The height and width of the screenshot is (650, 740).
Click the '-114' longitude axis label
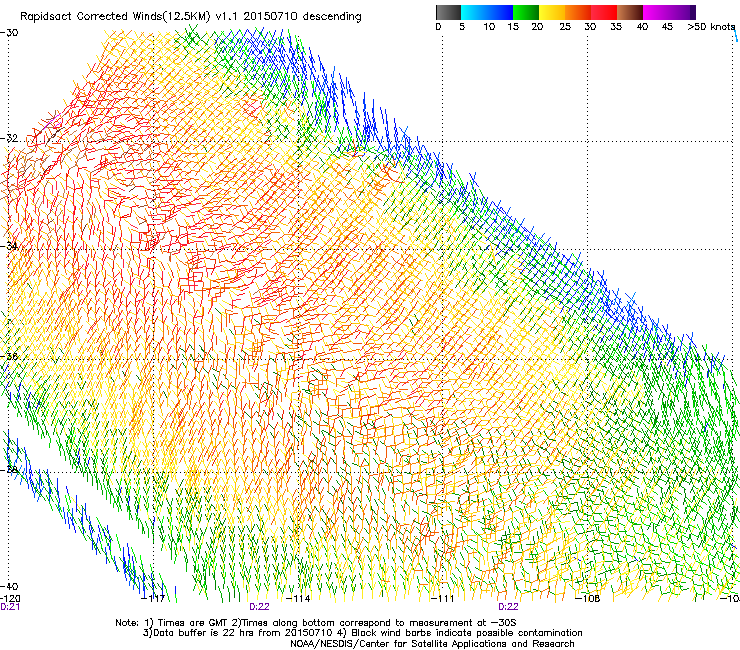pyautogui.click(x=299, y=599)
